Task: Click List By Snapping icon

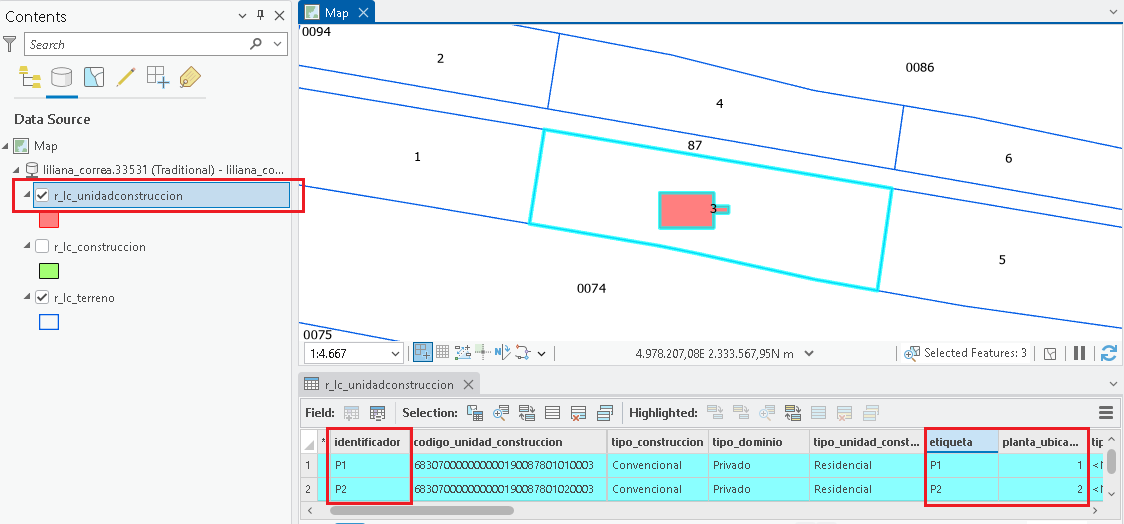Action: (157, 77)
